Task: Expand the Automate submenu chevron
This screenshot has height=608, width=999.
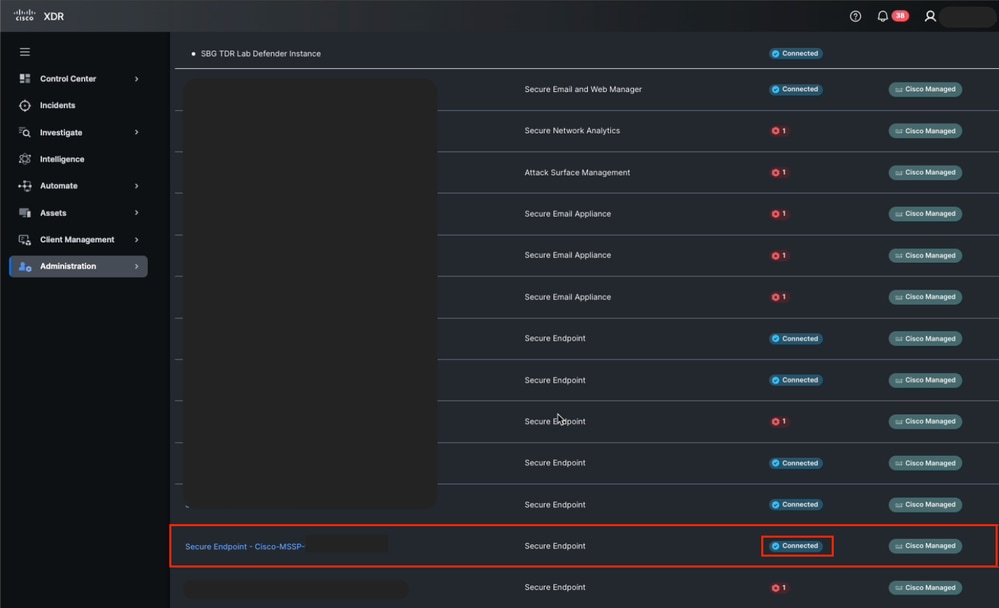Action: 136,185
